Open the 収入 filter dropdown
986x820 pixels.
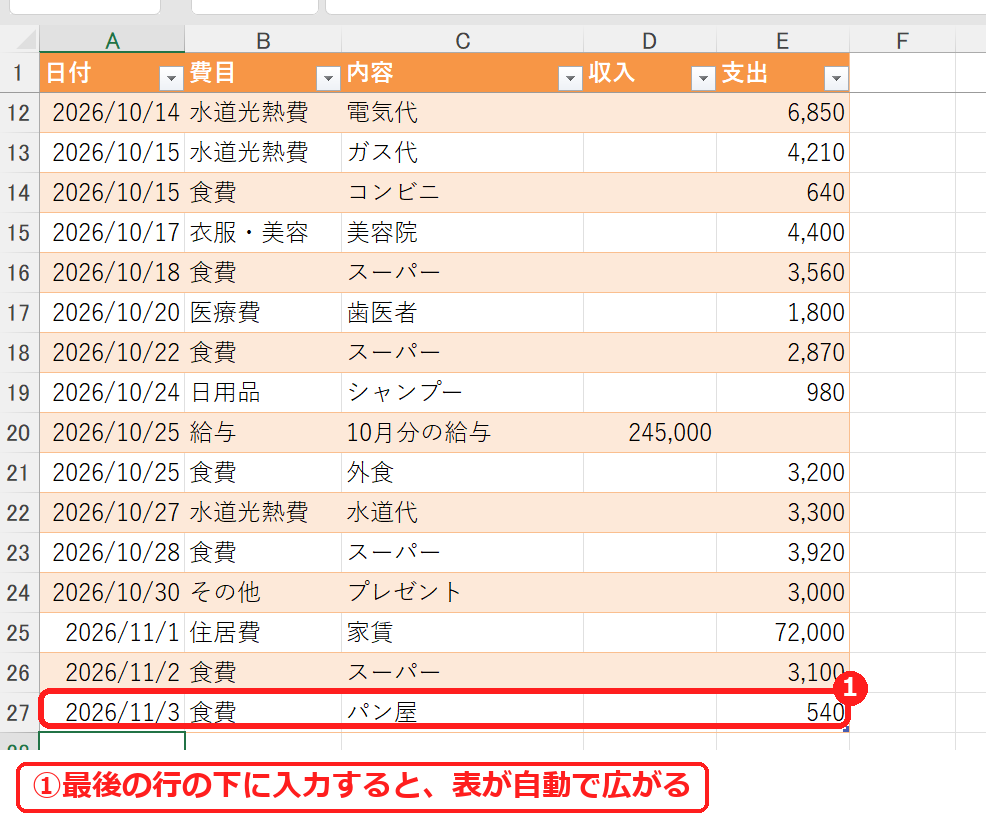coord(703,78)
